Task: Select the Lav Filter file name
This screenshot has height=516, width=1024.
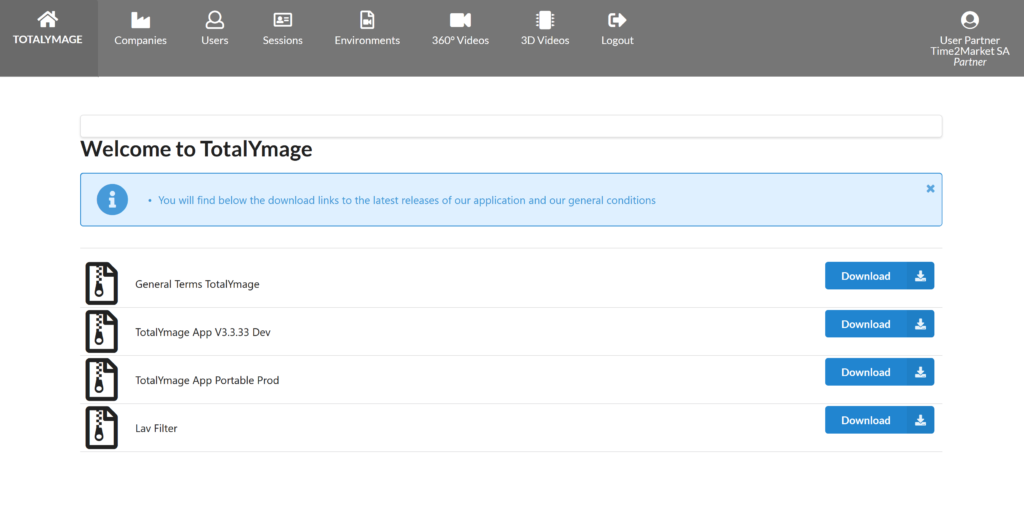Action: [156, 428]
